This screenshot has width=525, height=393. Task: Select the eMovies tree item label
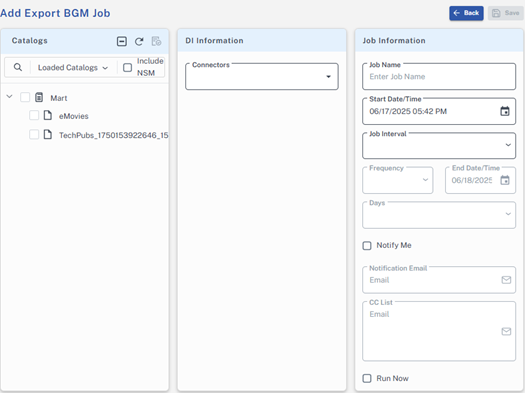pos(74,116)
